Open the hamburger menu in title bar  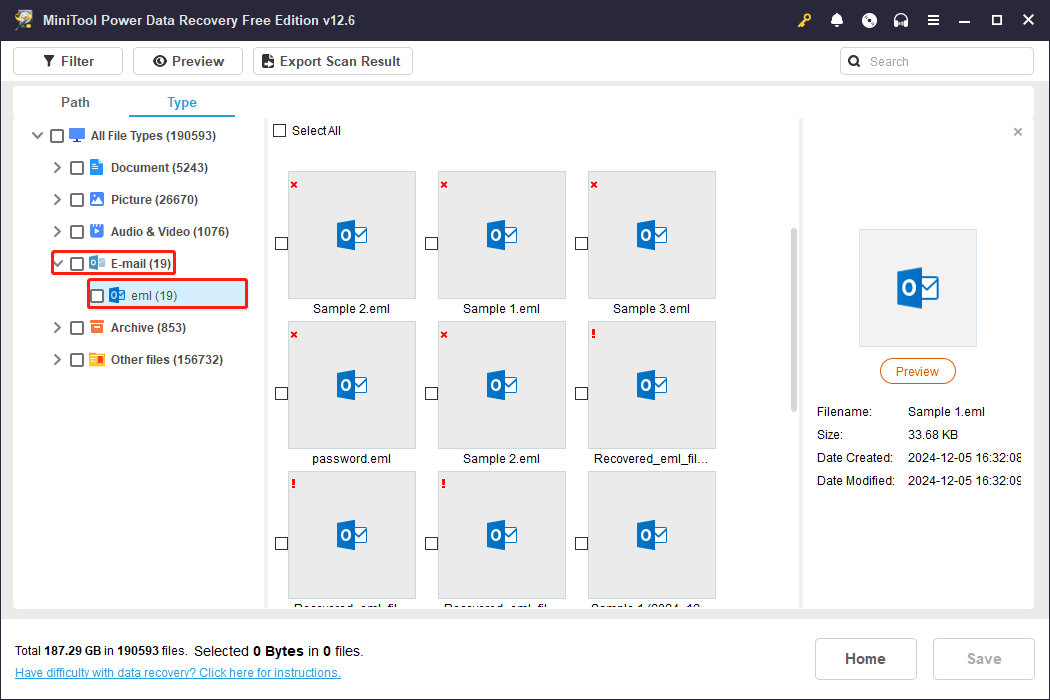[933, 19]
